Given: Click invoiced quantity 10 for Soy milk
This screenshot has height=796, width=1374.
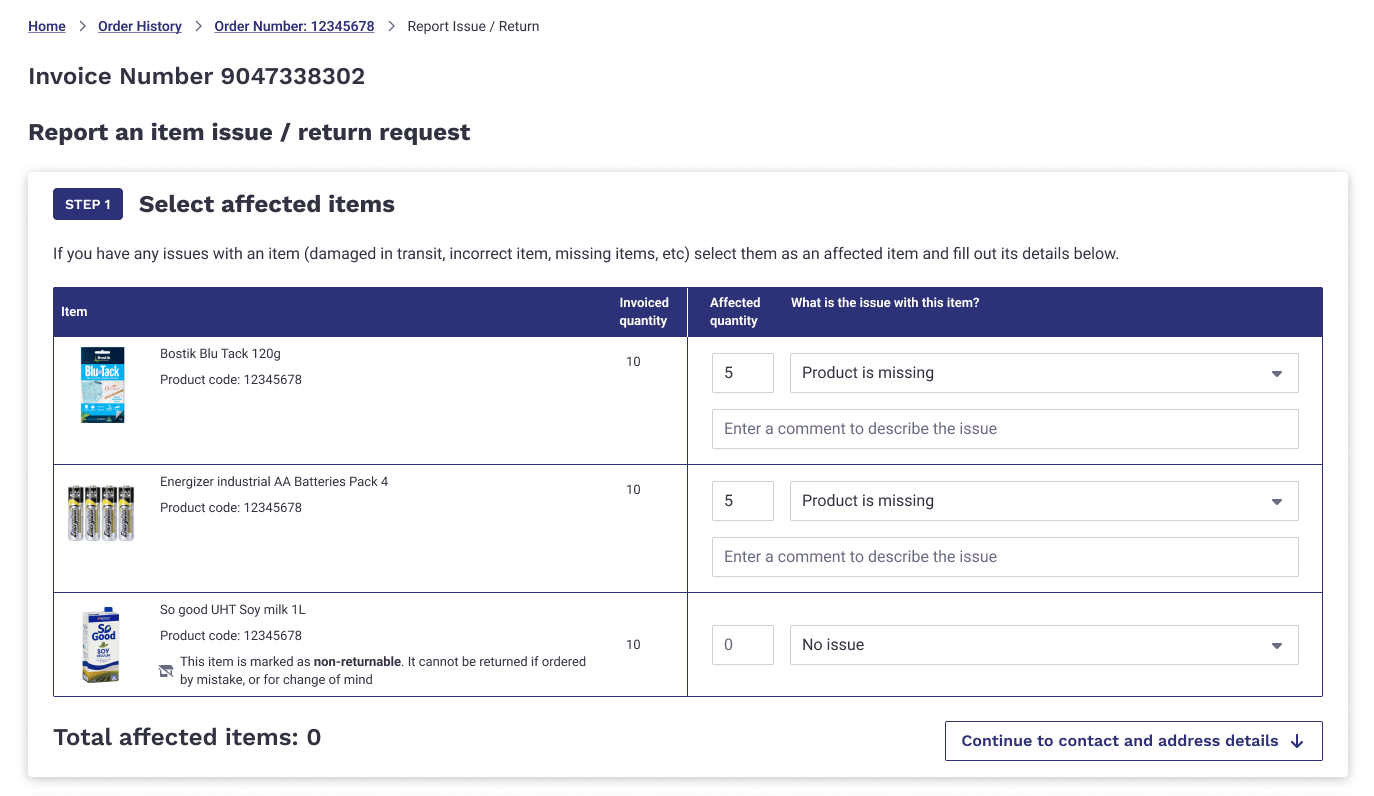Looking at the screenshot, I should click(633, 645).
